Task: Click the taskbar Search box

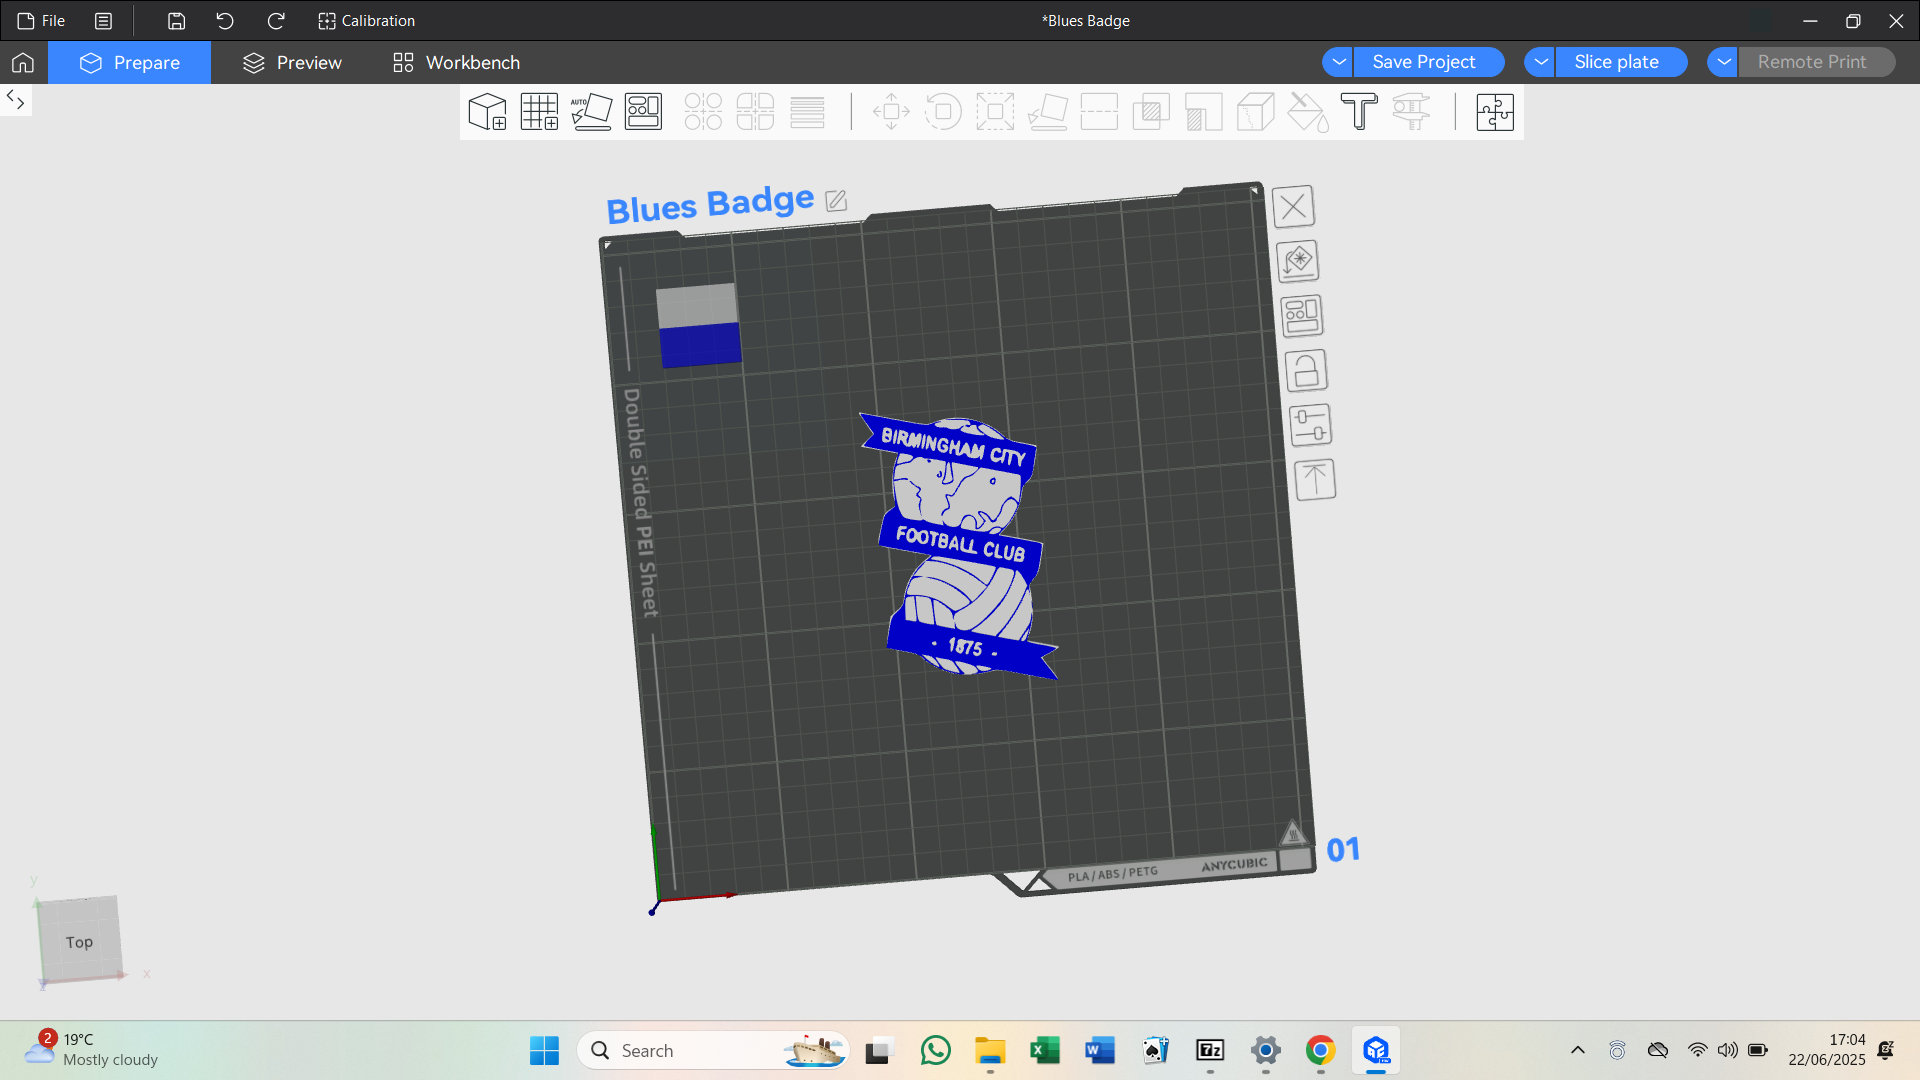Action: click(713, 1051)
